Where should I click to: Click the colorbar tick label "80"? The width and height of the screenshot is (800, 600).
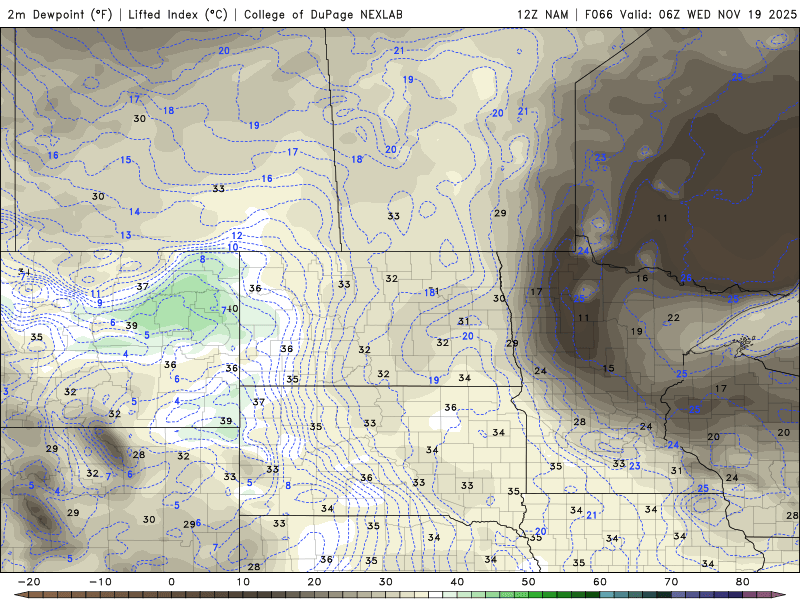pos(743,582)
